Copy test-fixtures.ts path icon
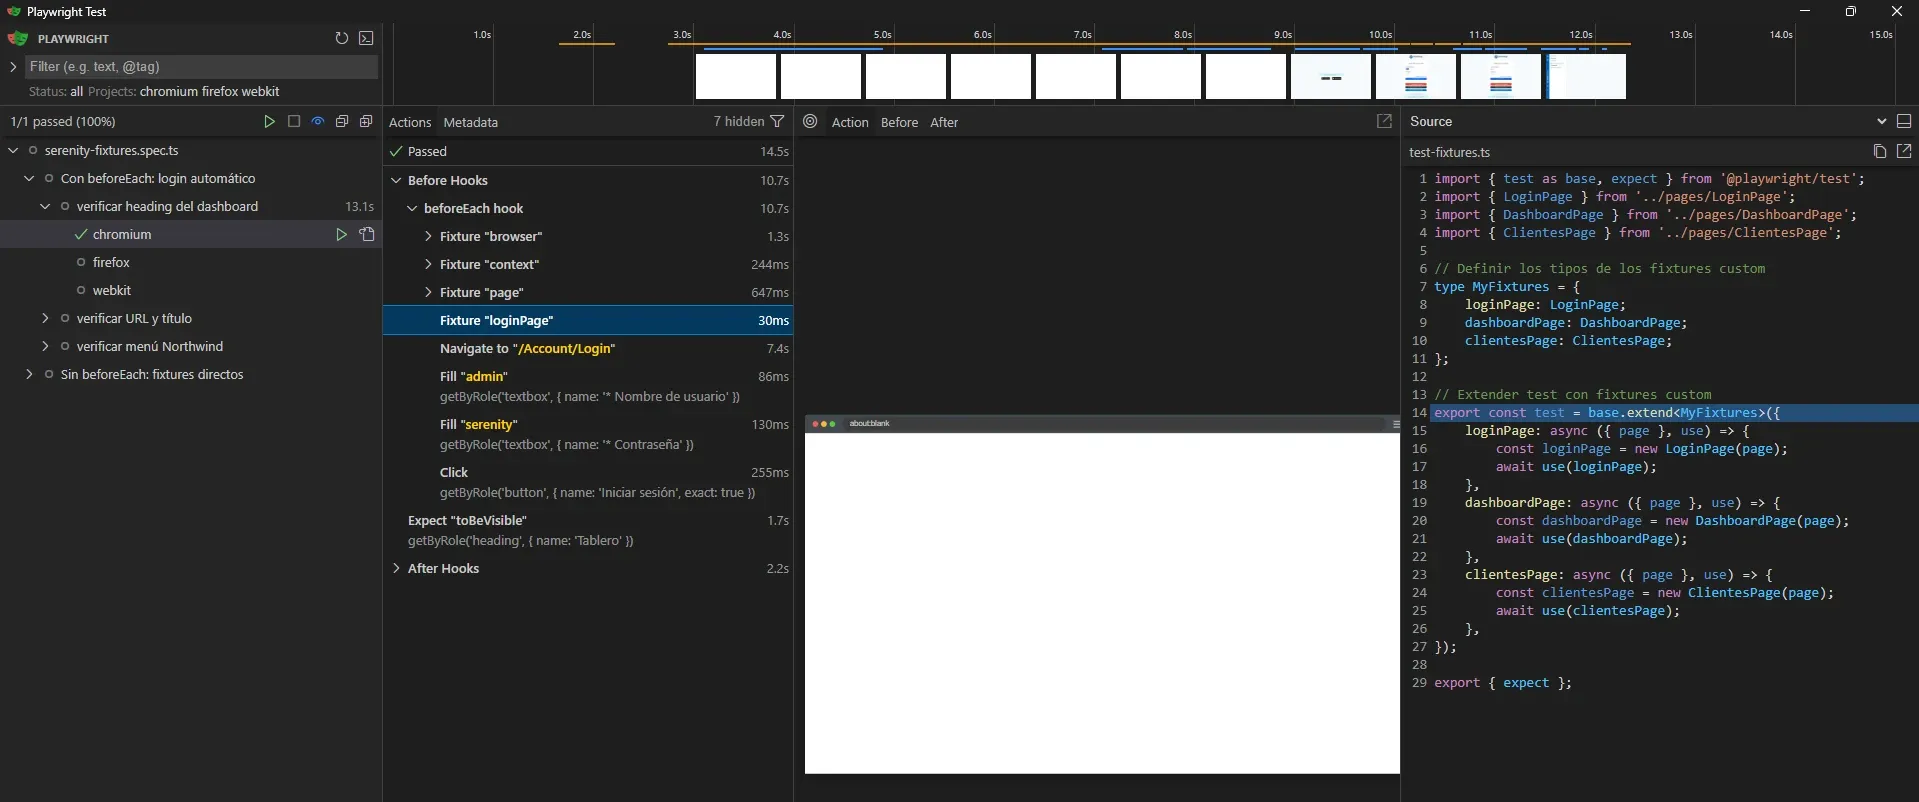1919x802 pixels. tap(1879, 151)
